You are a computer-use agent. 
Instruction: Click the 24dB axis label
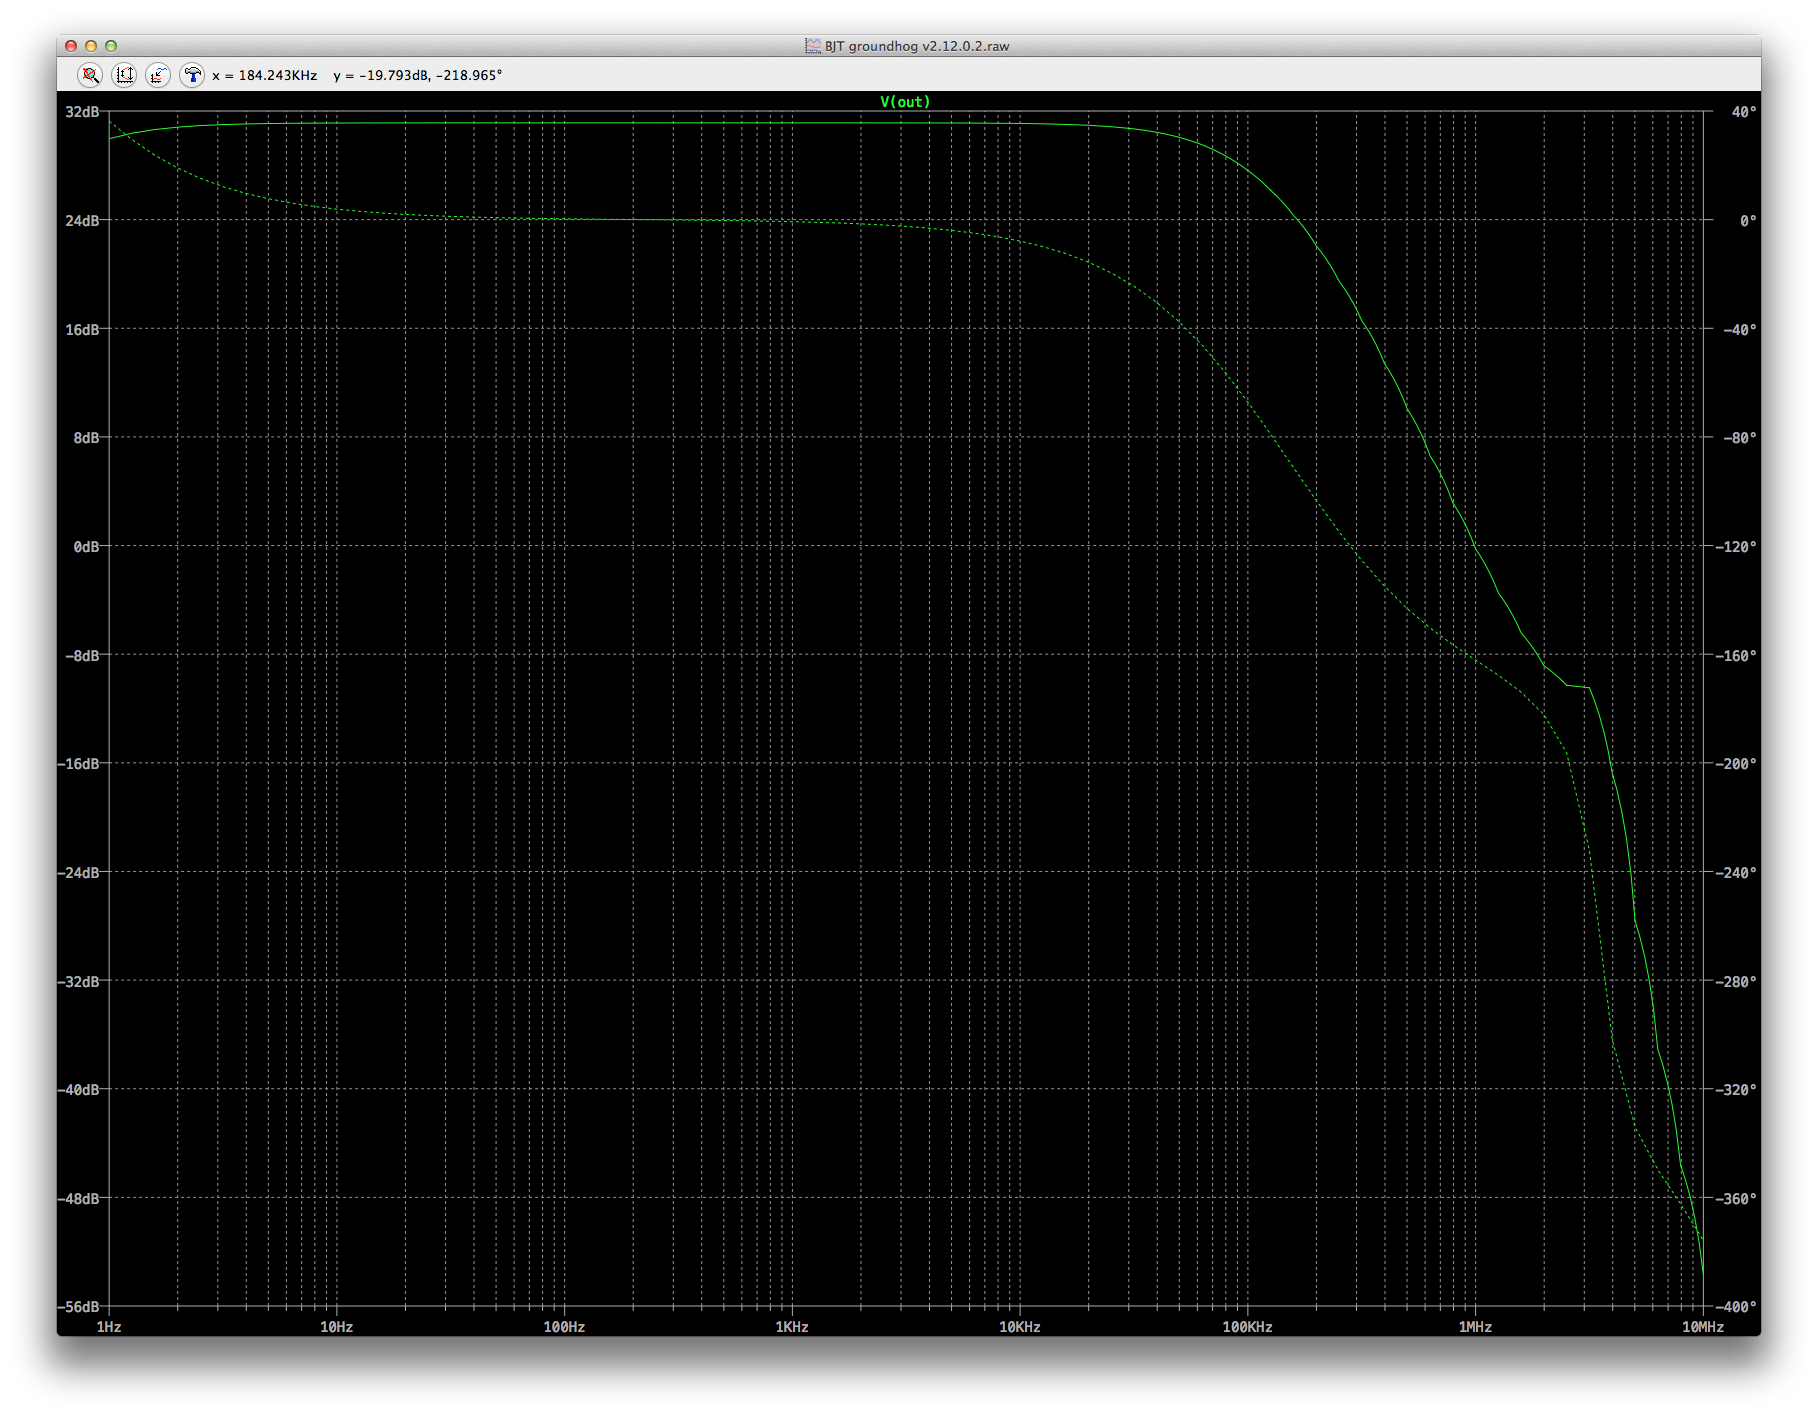point(83,221)
